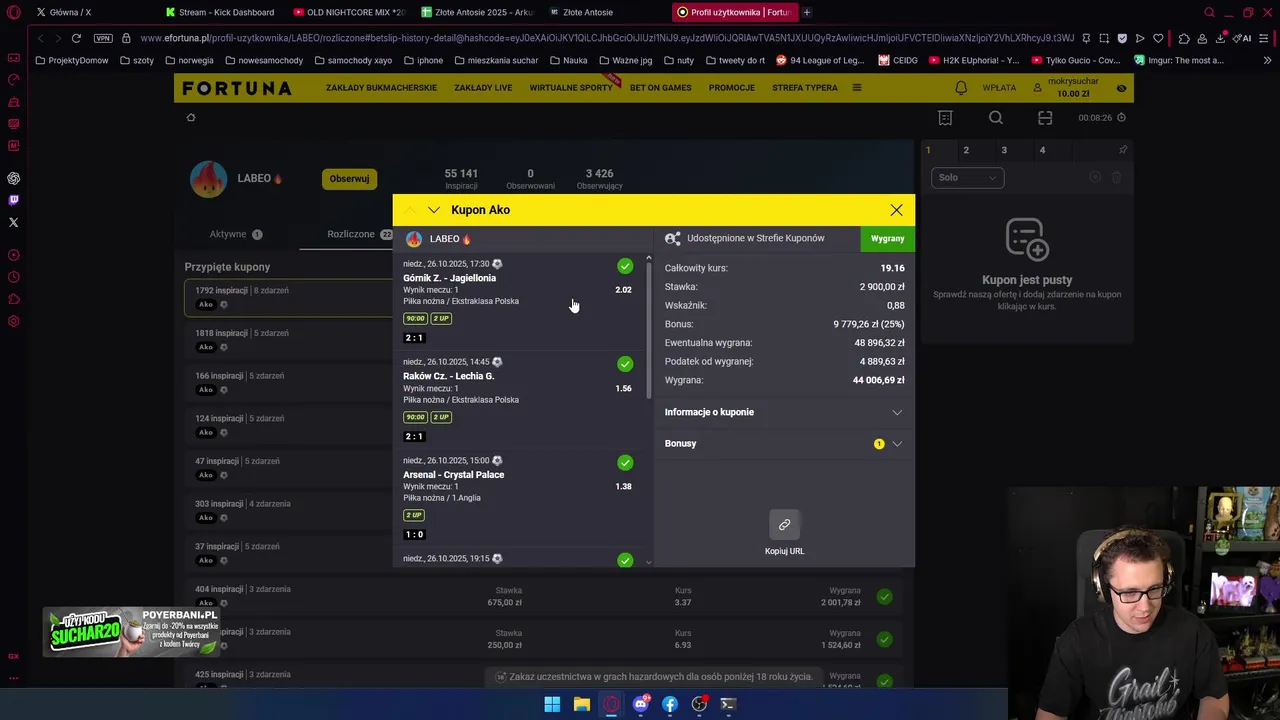1280x720 pixels.
Task: Click the scrollbar down arrow in coupon list
Action: click(648, 563)
